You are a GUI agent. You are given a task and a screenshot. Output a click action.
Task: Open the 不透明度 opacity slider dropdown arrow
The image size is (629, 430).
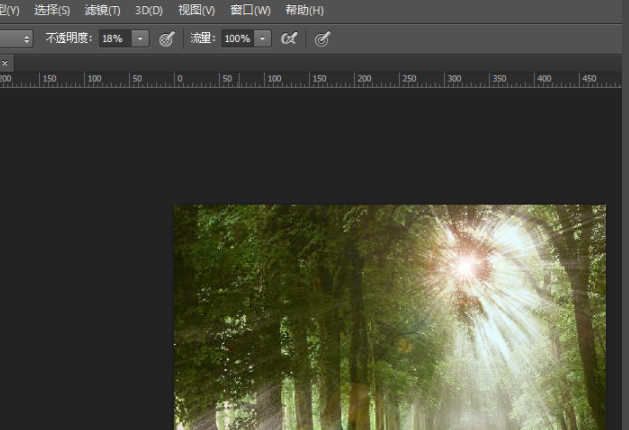[140, 38]
